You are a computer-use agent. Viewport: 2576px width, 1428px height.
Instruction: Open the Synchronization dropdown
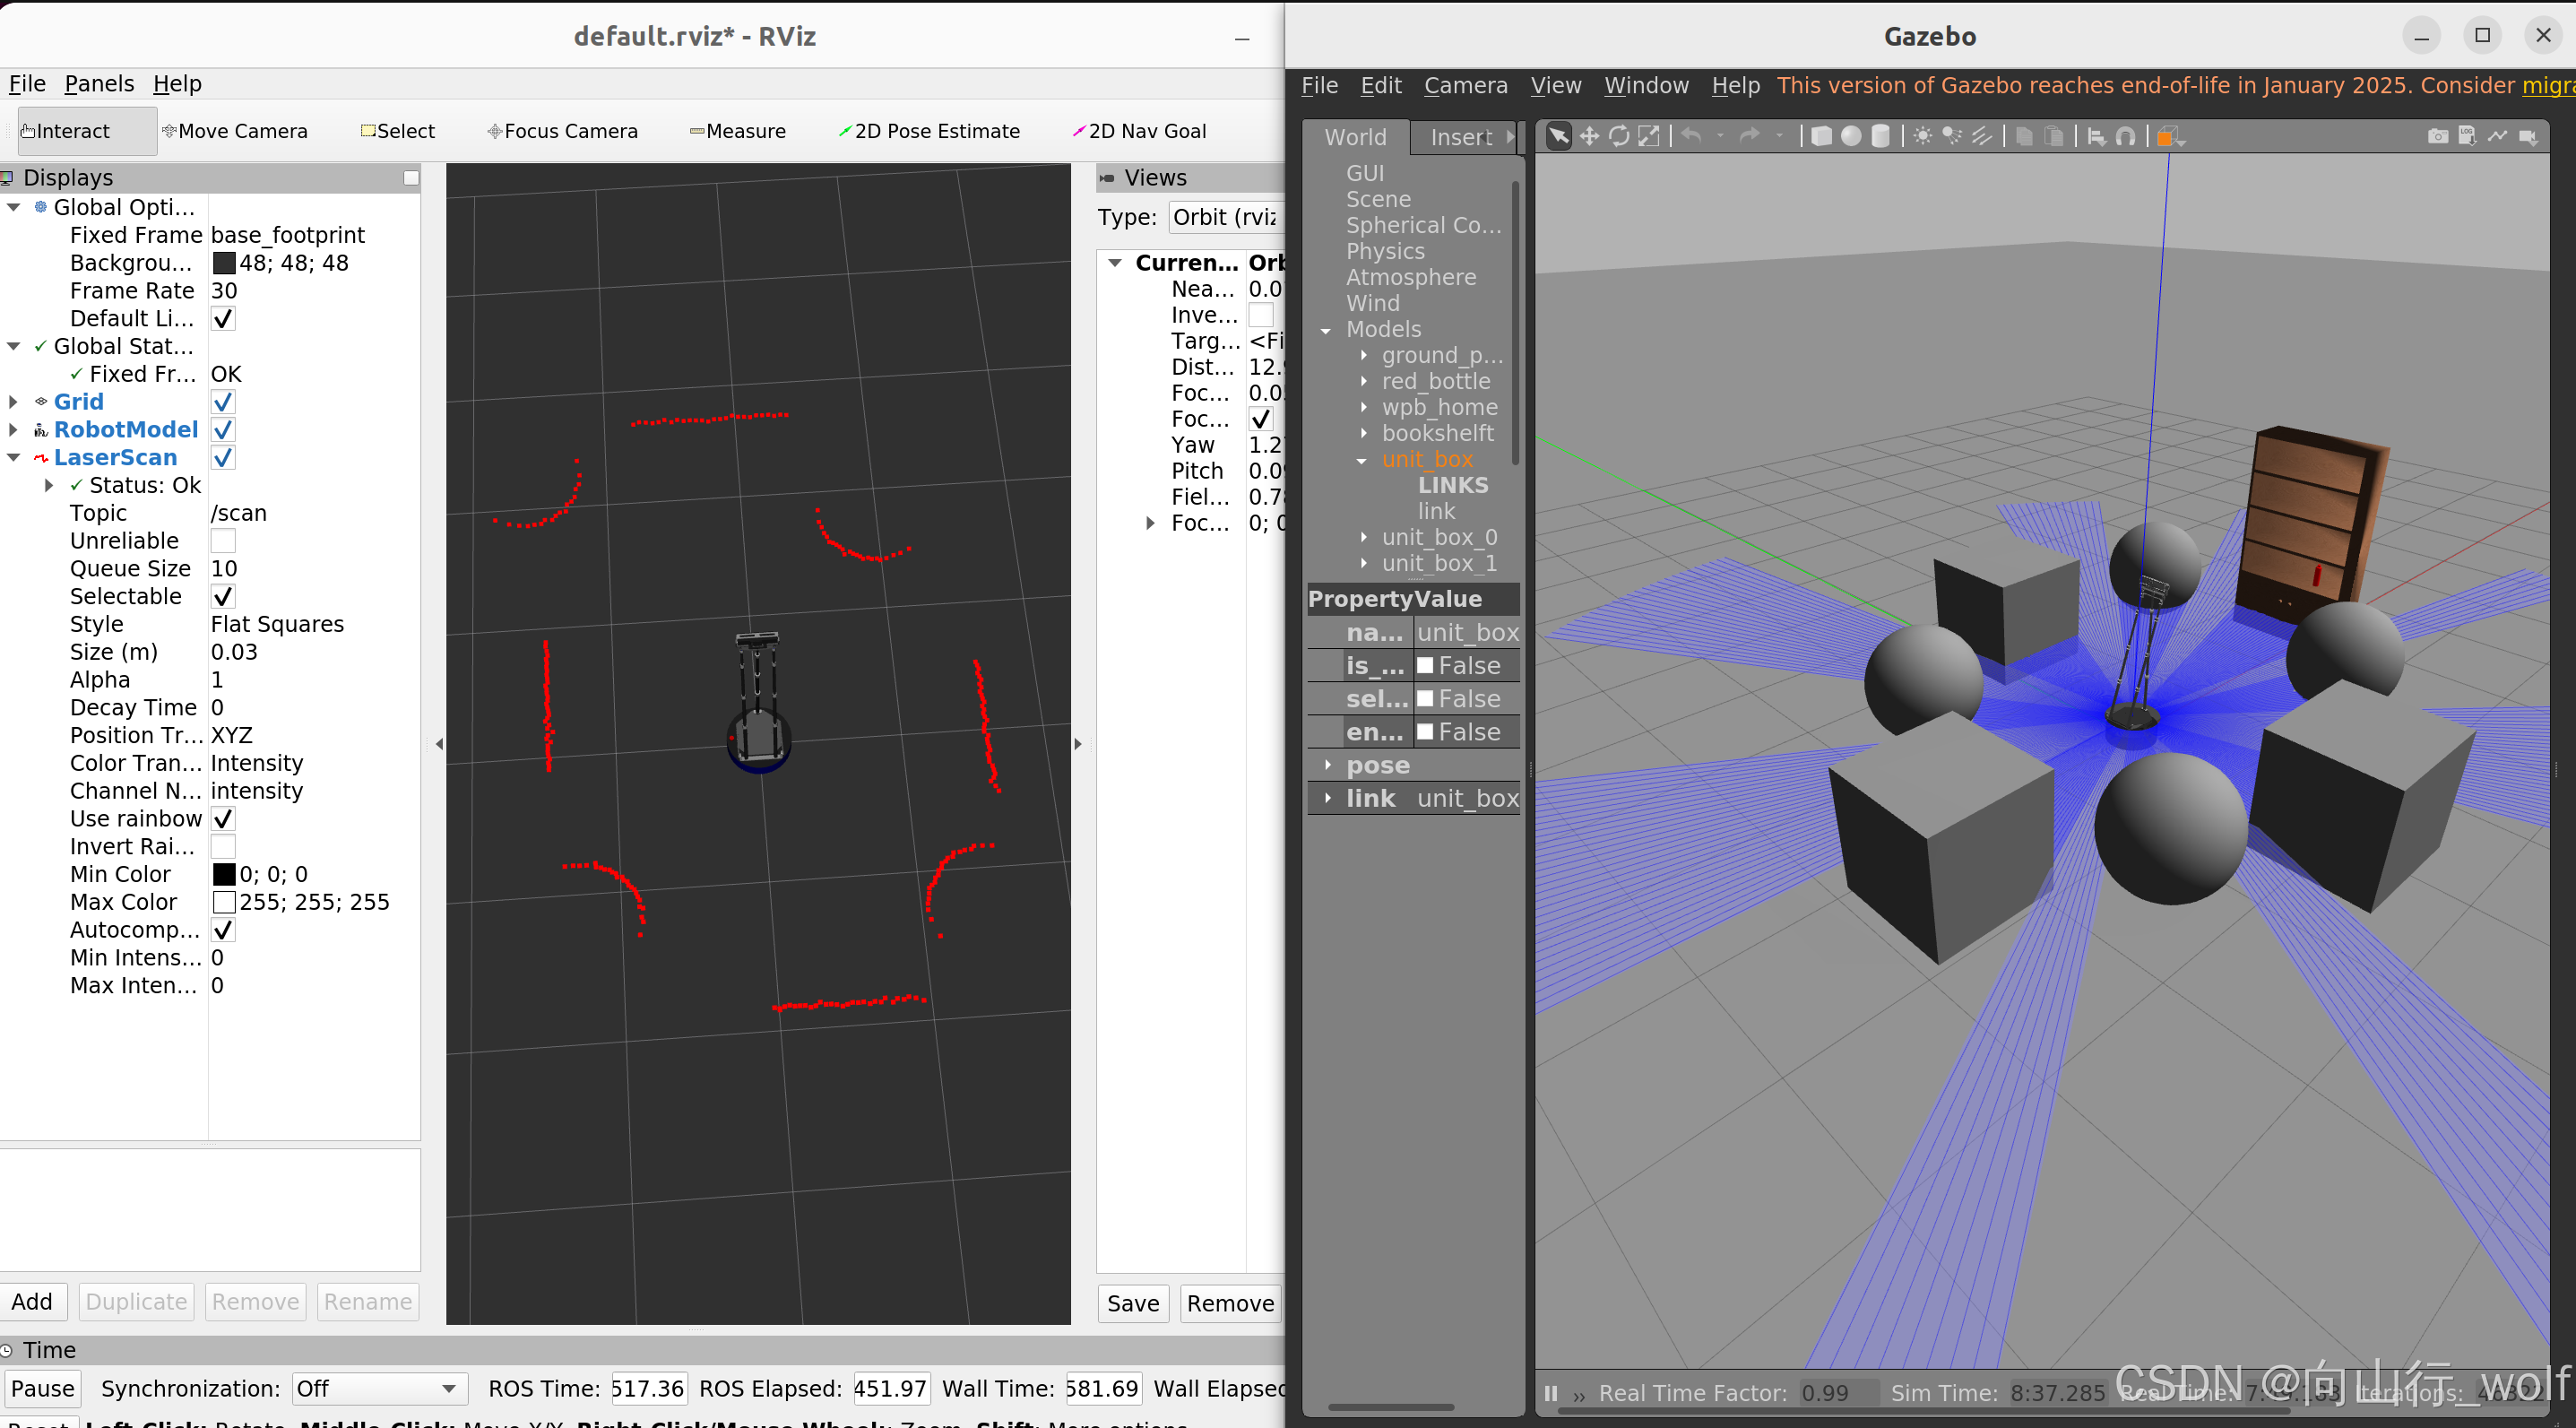379,1389
